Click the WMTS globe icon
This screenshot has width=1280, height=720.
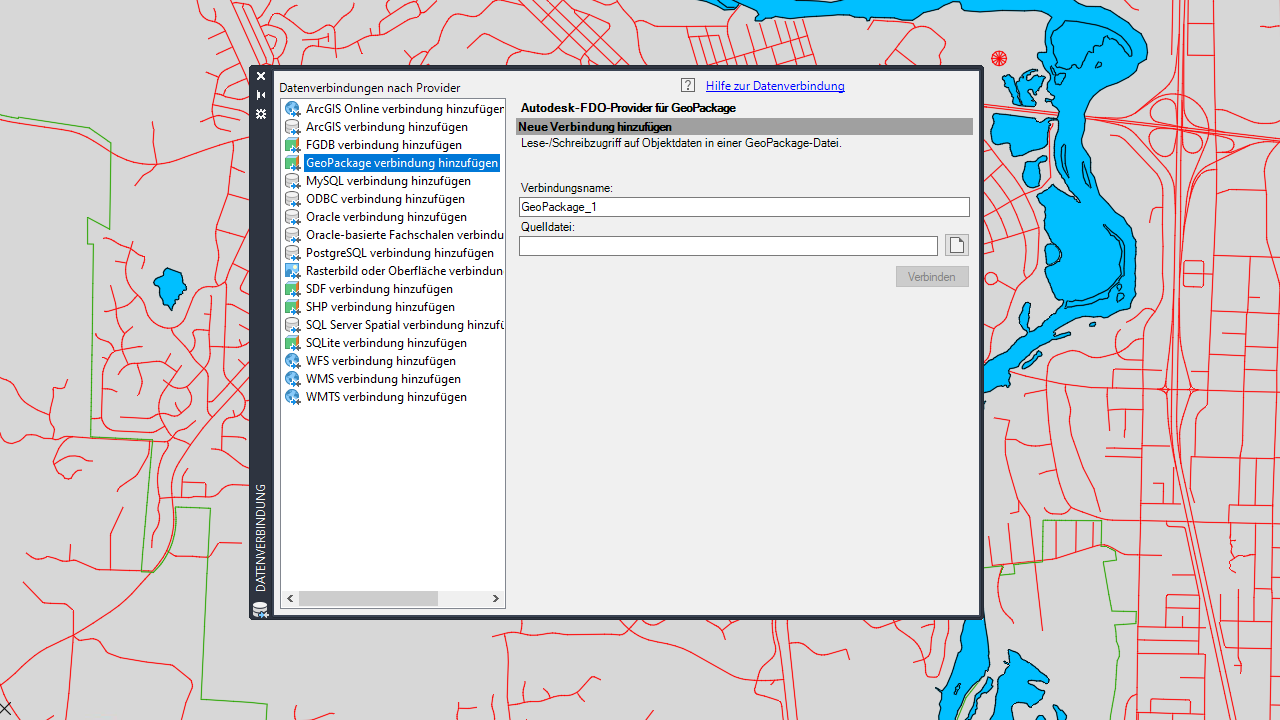[293, 397]
